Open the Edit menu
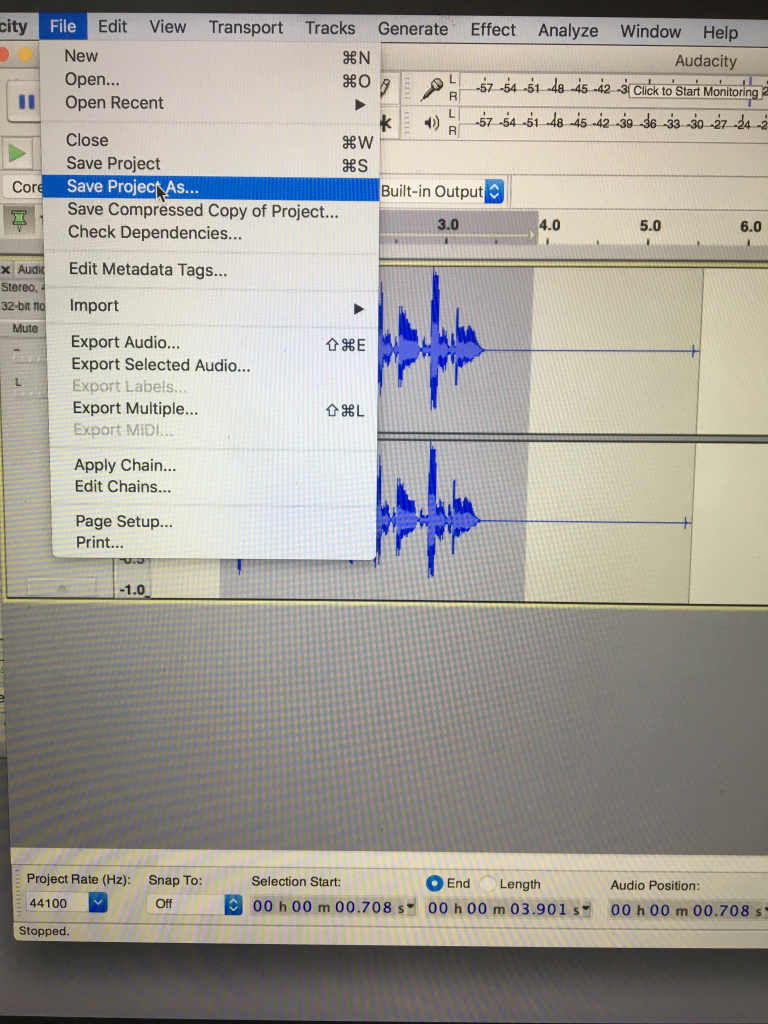 (x=112, y=27)
